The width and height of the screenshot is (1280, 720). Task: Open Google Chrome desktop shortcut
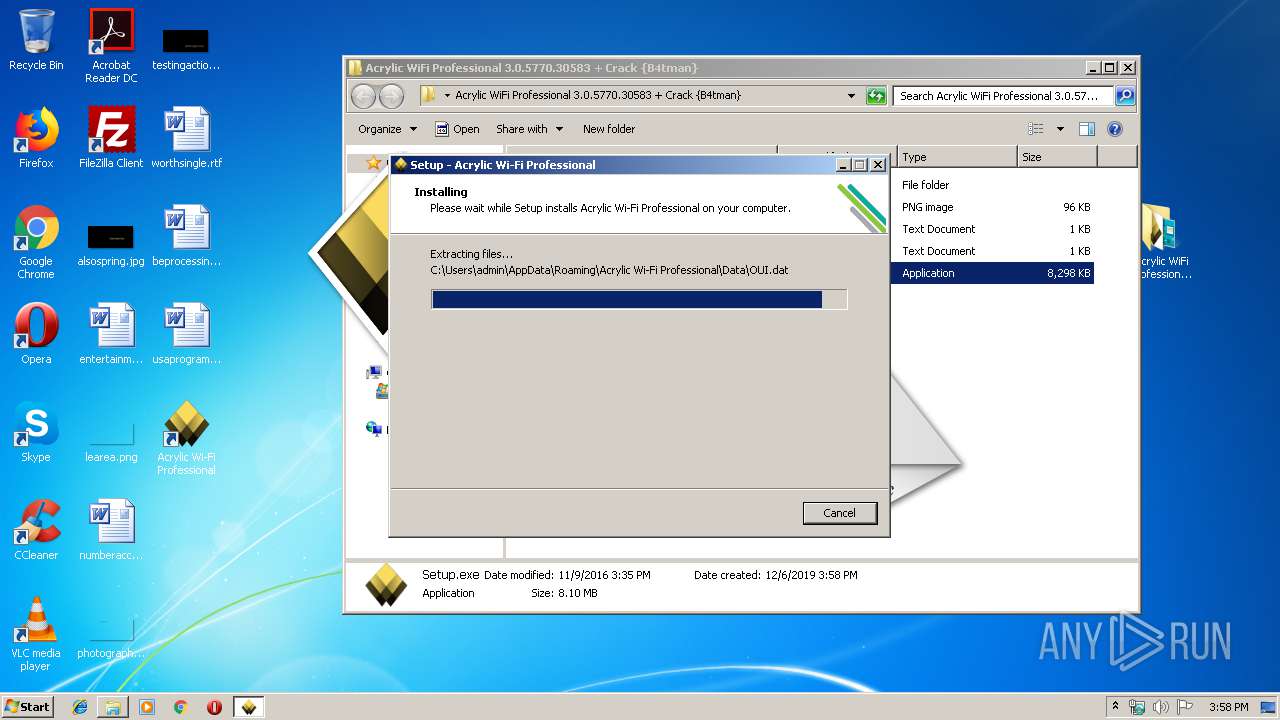tap(36, 243)
